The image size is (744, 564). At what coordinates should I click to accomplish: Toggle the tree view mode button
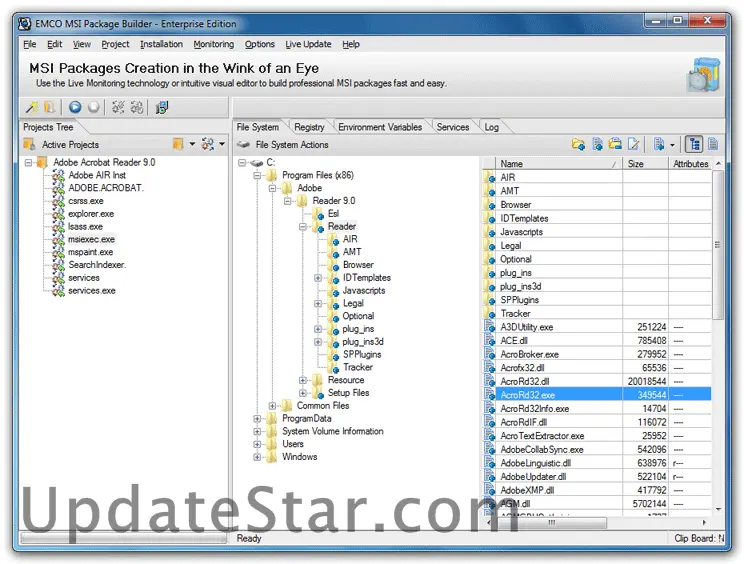click(695, 144)
